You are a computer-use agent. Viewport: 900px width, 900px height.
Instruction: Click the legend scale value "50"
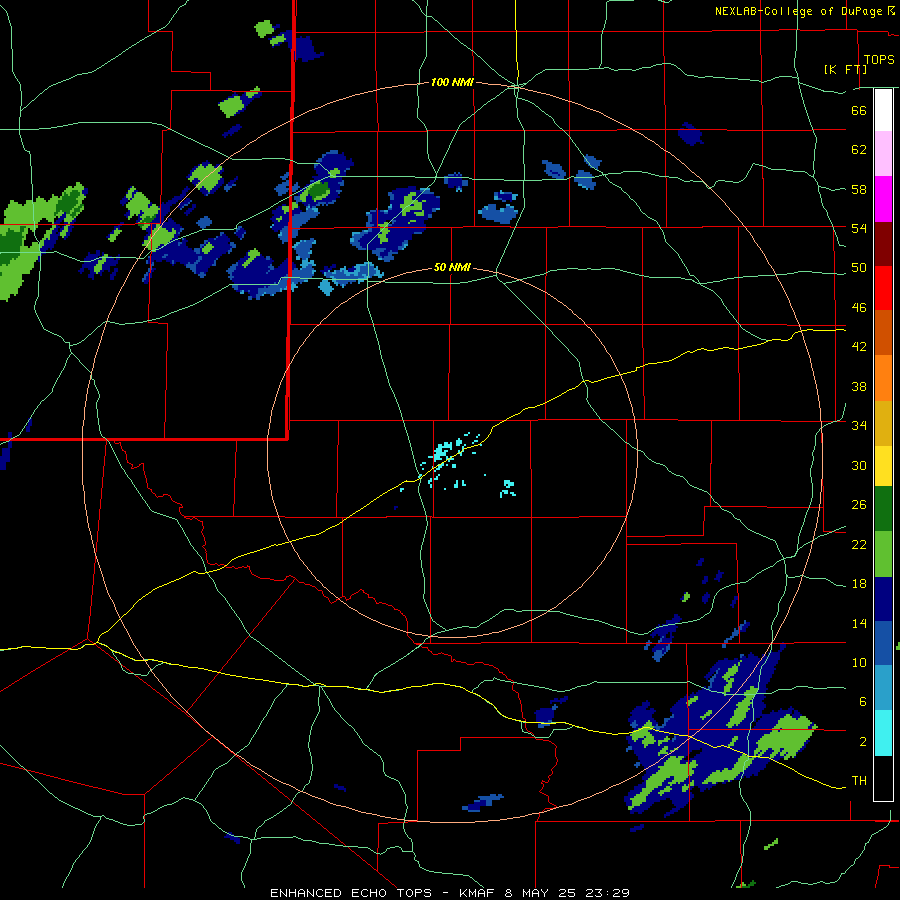[x=859, y=267]
